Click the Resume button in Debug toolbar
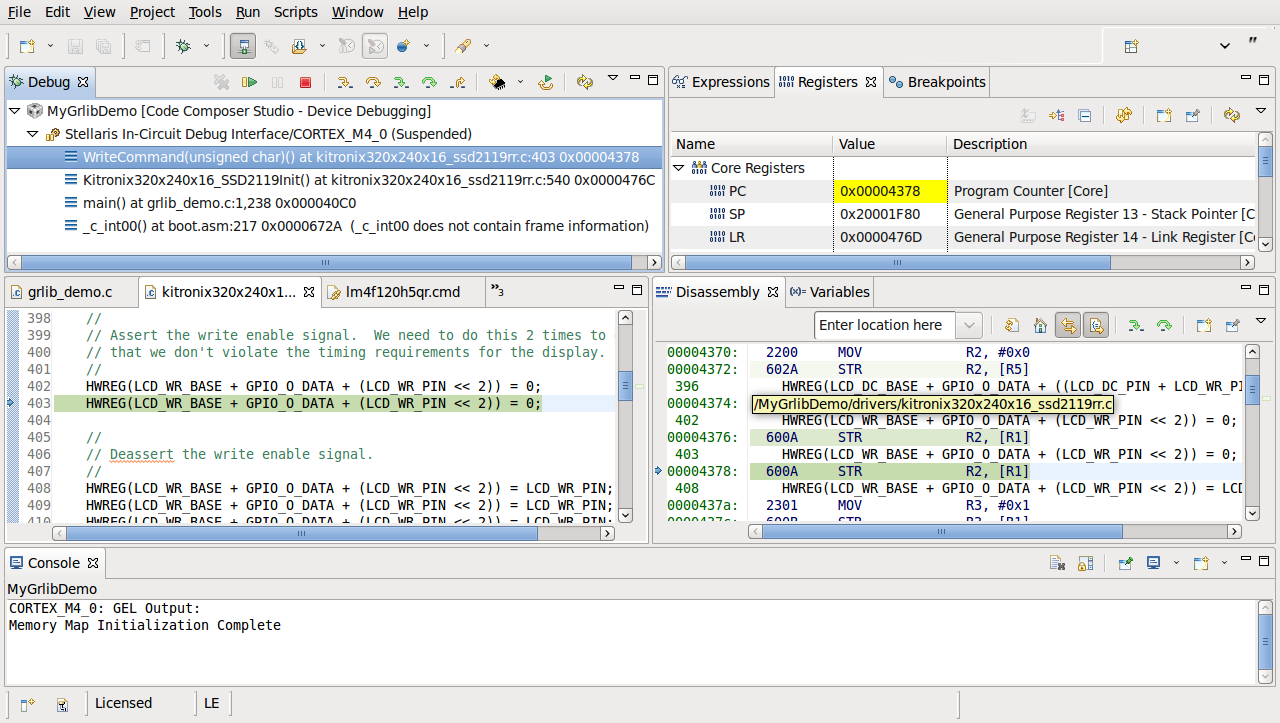1280x723 pixels. (249, 82)
